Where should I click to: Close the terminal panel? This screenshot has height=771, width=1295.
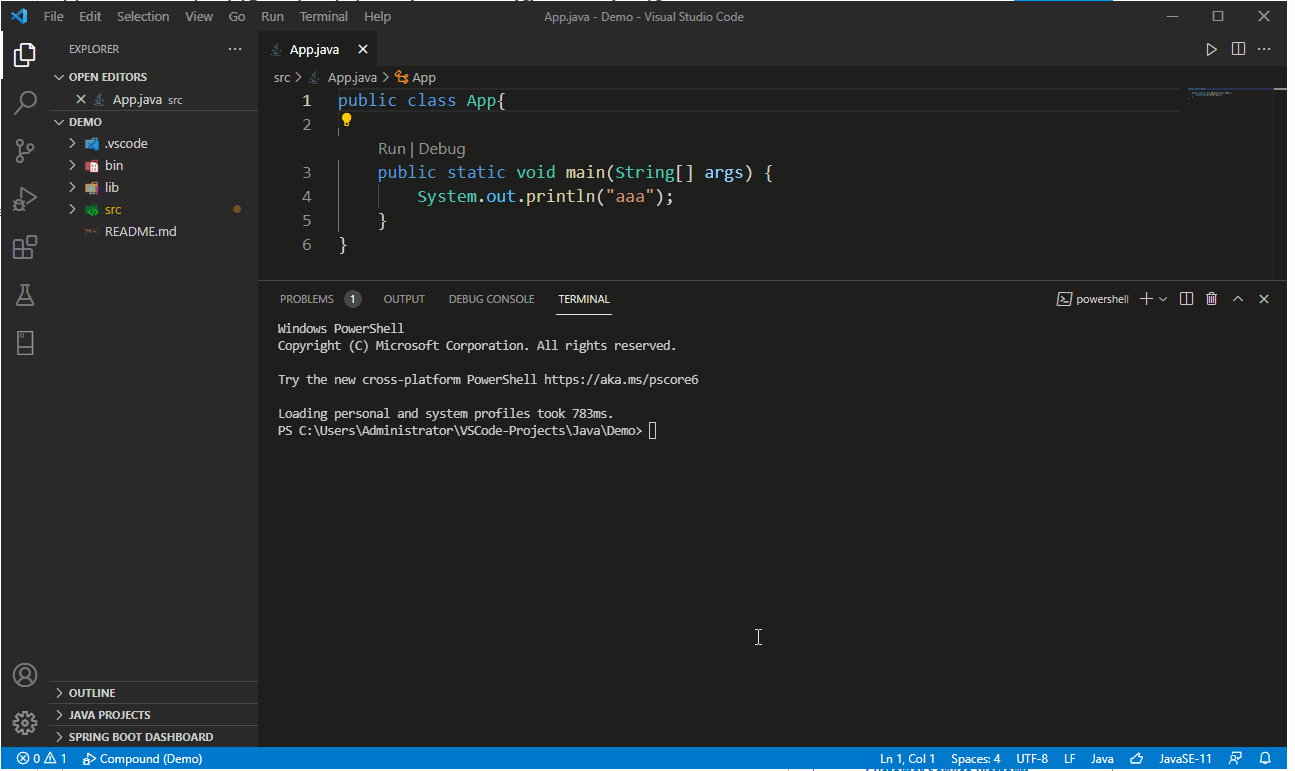point(1264,299)
